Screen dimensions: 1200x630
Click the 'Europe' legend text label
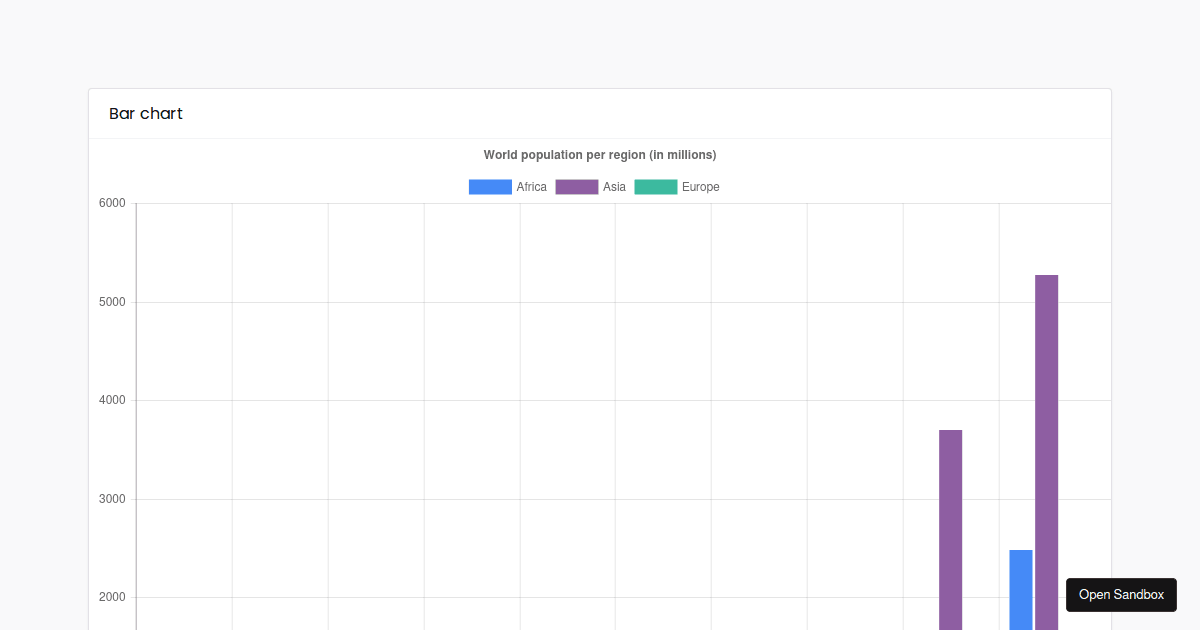[699, 186]
